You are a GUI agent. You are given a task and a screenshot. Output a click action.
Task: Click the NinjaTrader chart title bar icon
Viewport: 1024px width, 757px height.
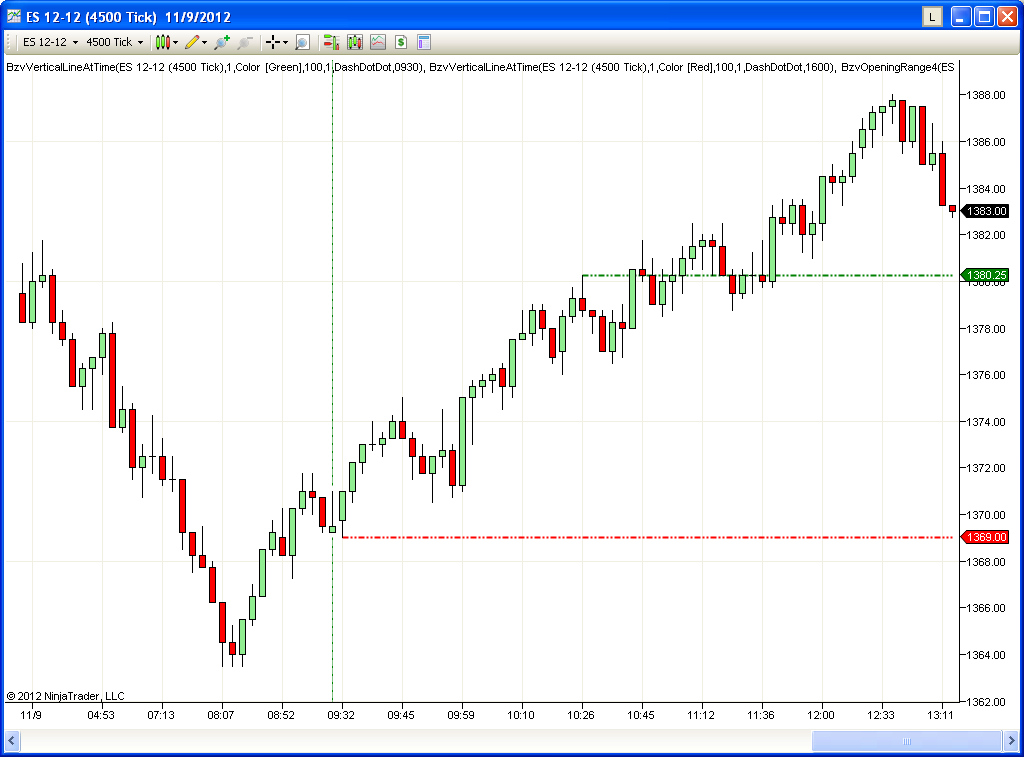[14, 16]
